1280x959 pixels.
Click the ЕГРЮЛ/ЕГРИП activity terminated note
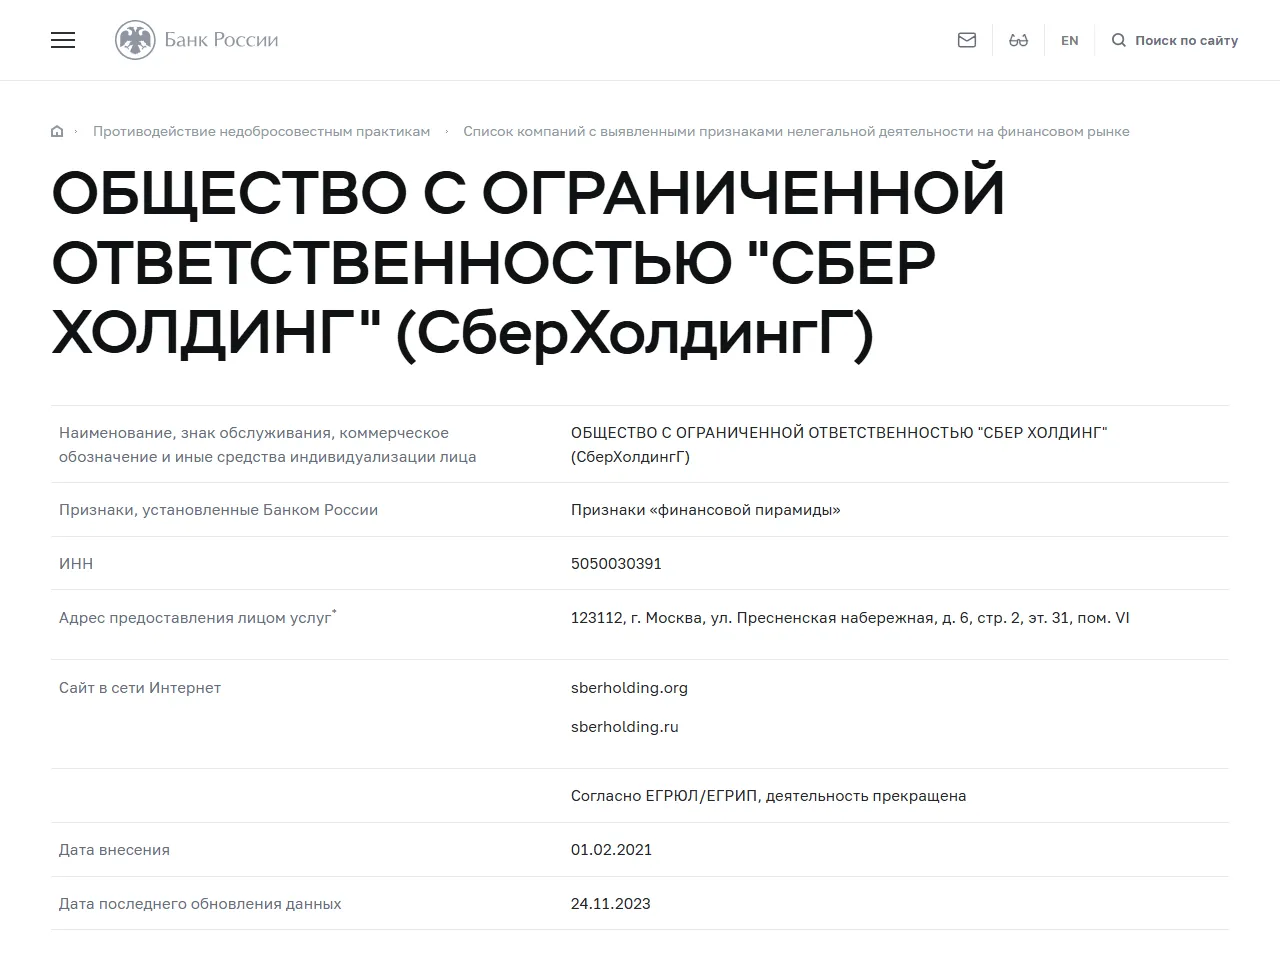(768, 795)
